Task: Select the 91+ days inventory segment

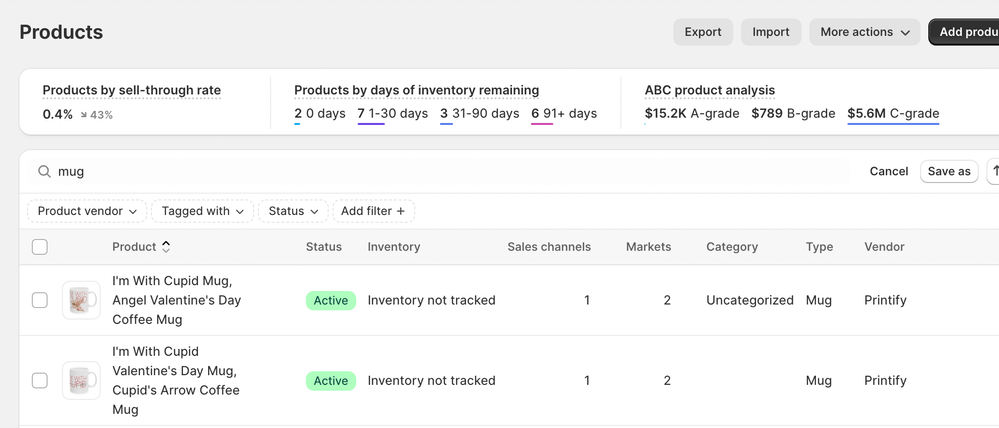Action: point(564,114)
